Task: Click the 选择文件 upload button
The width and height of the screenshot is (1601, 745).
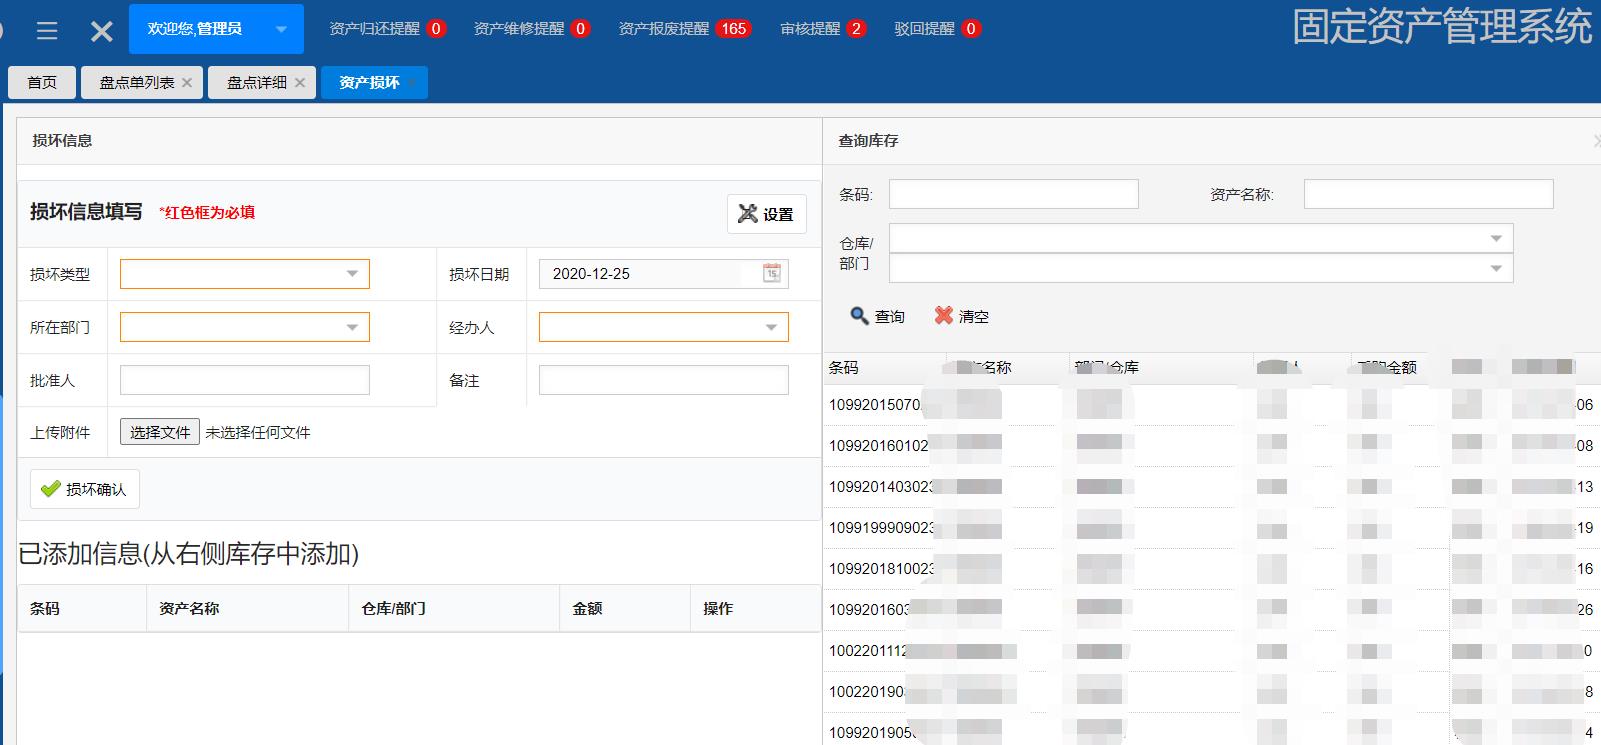Action: pos(160,432)
